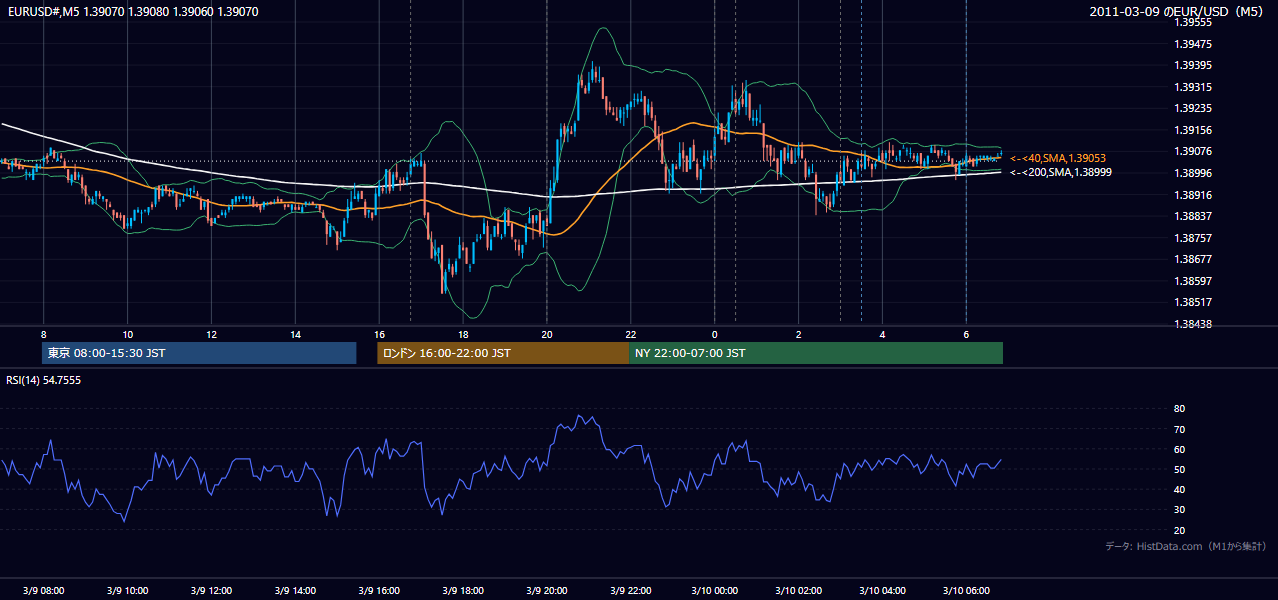Screen dimensions: 1278x600
Task: Click price level 1.39315 on the axis
Action: (x=1192, y=87)
